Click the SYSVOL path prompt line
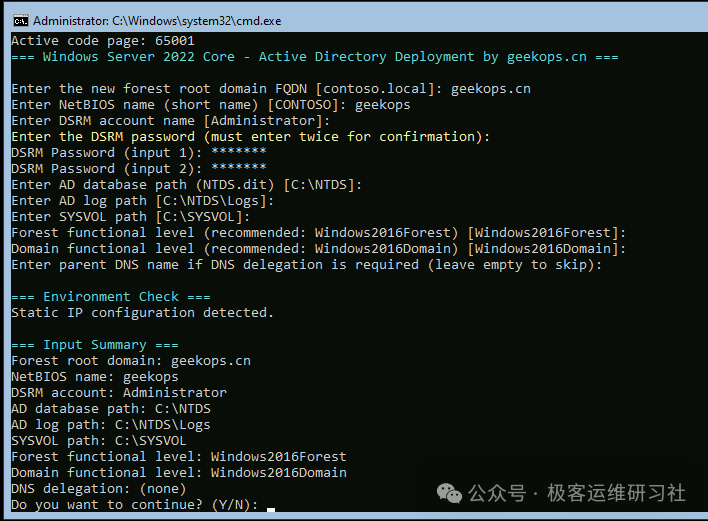The width and height of the screenshot is (708, 521). pyautogui.click(x=130, y=217)
